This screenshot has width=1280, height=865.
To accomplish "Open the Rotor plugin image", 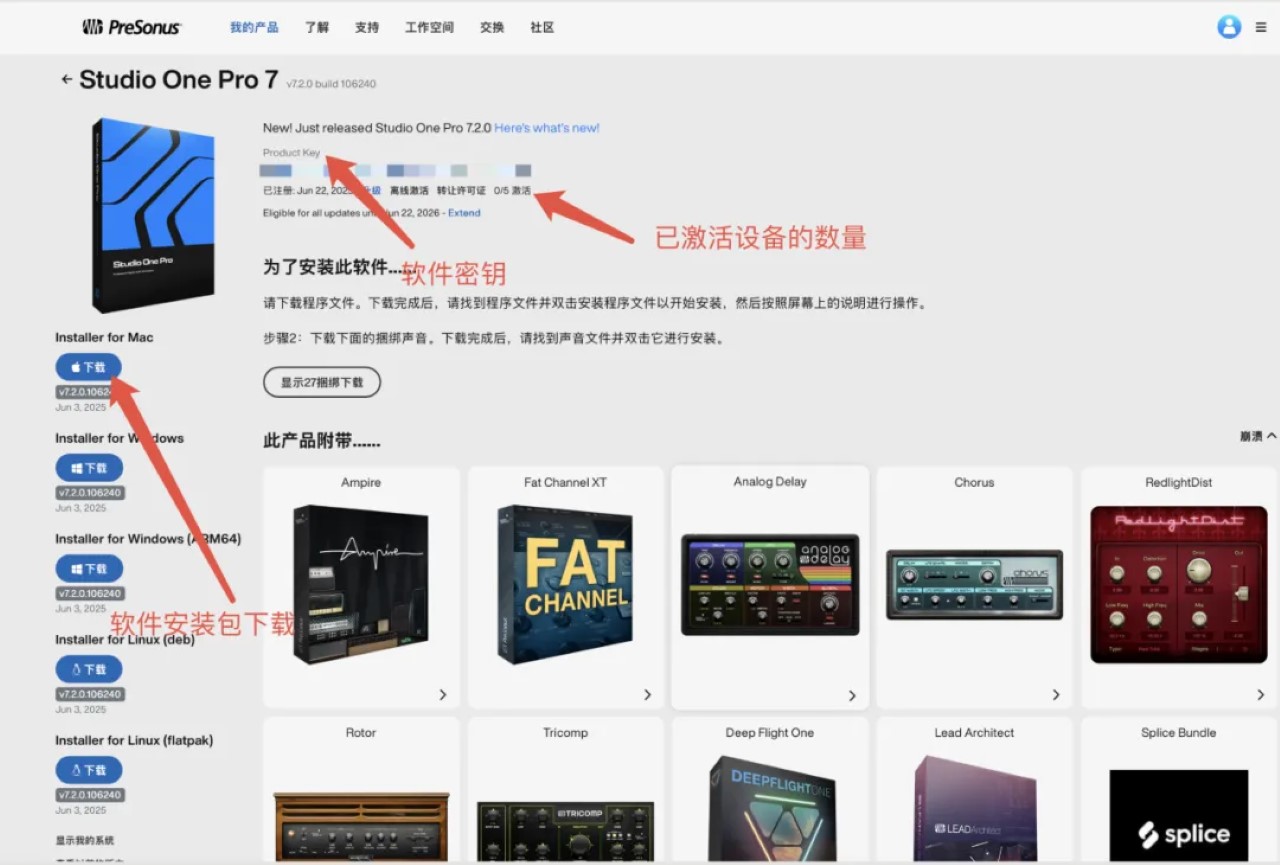I will (x=361, y=827).
